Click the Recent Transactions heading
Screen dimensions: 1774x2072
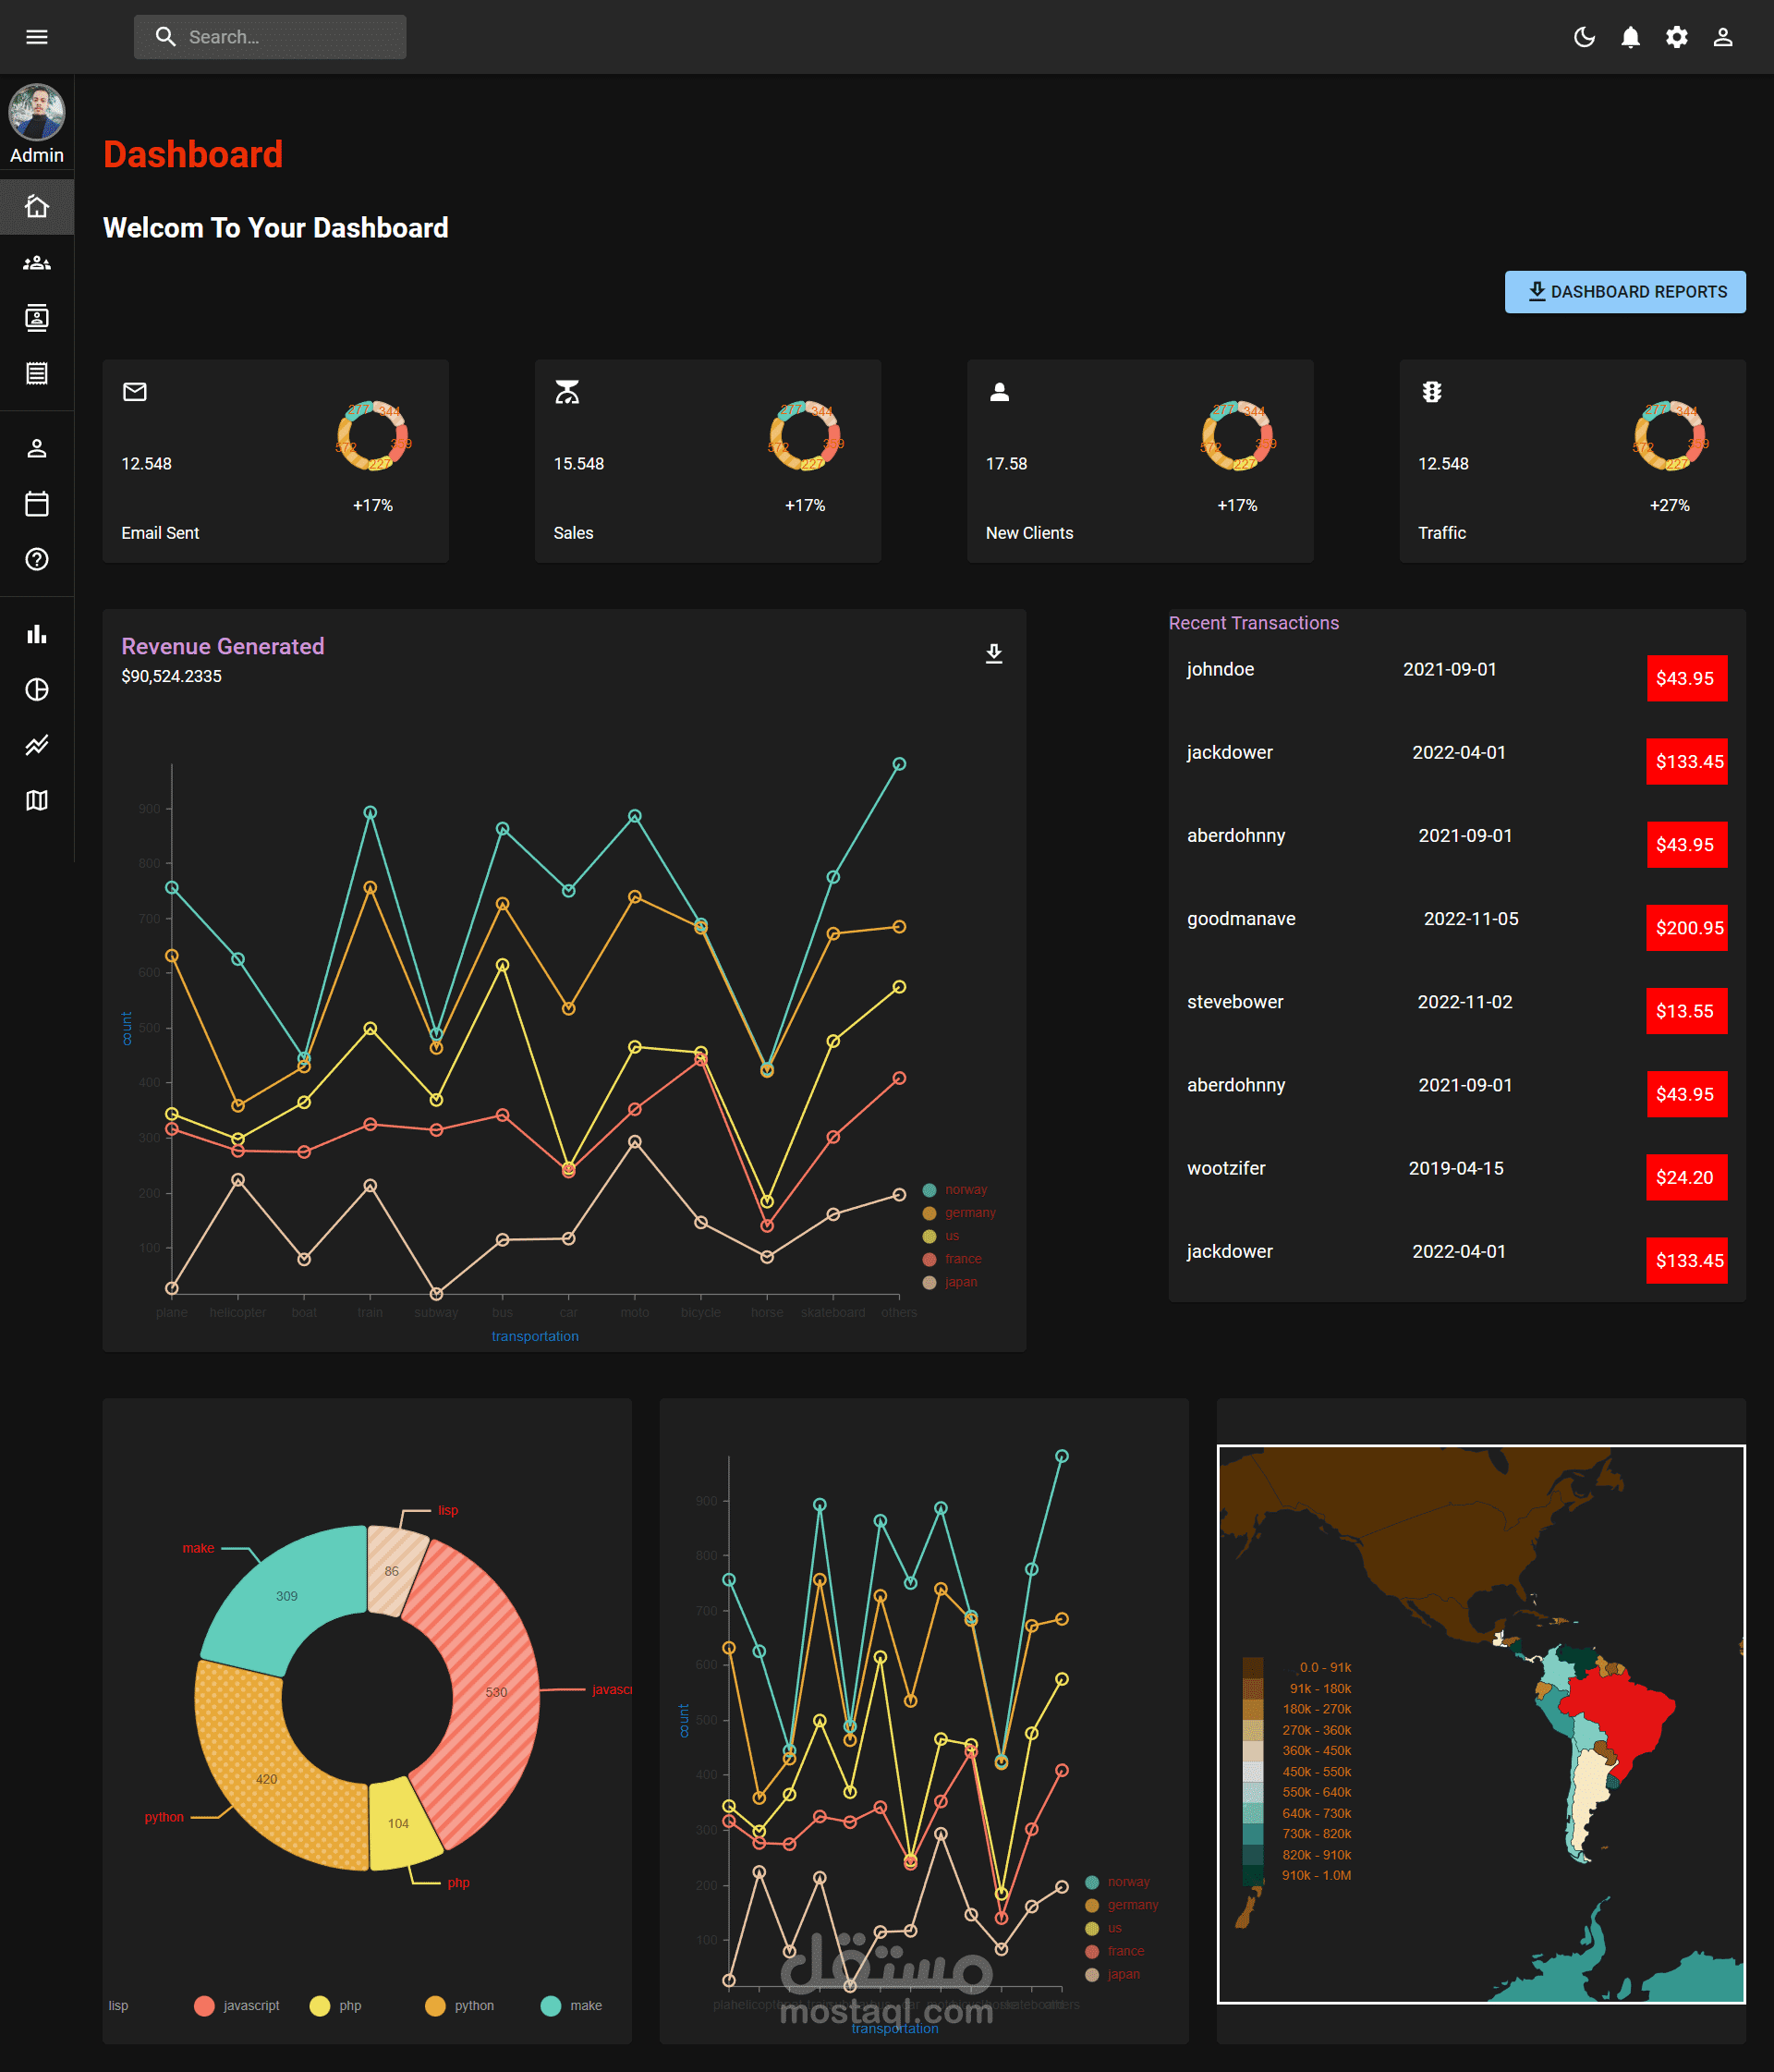click(1254, 623)
